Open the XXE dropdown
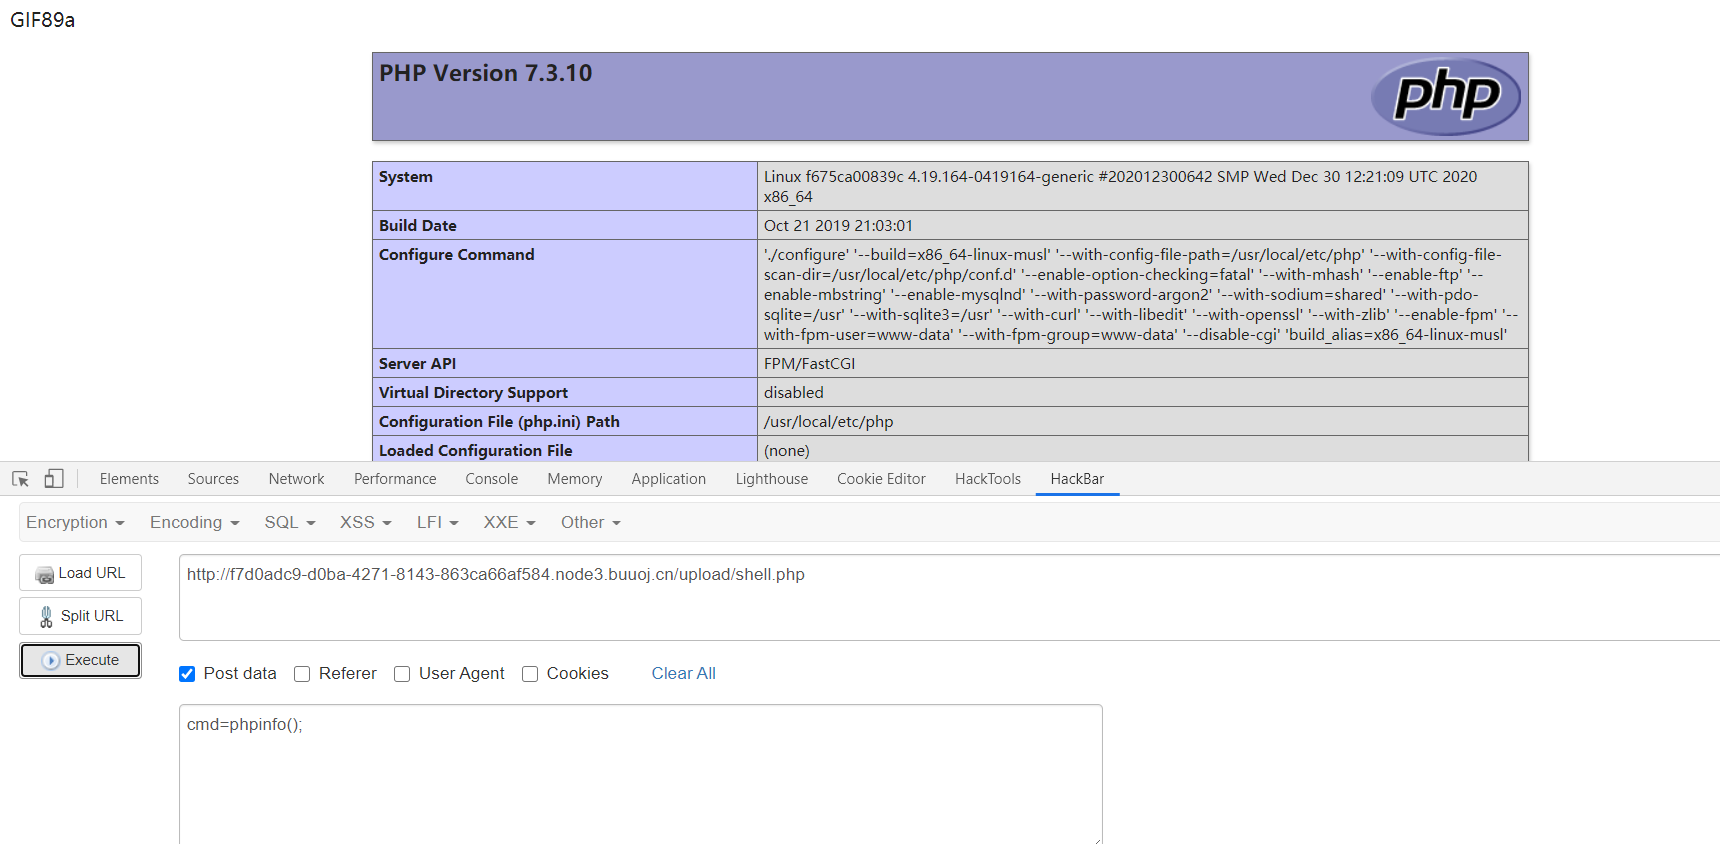 click(x=510, y=522)
